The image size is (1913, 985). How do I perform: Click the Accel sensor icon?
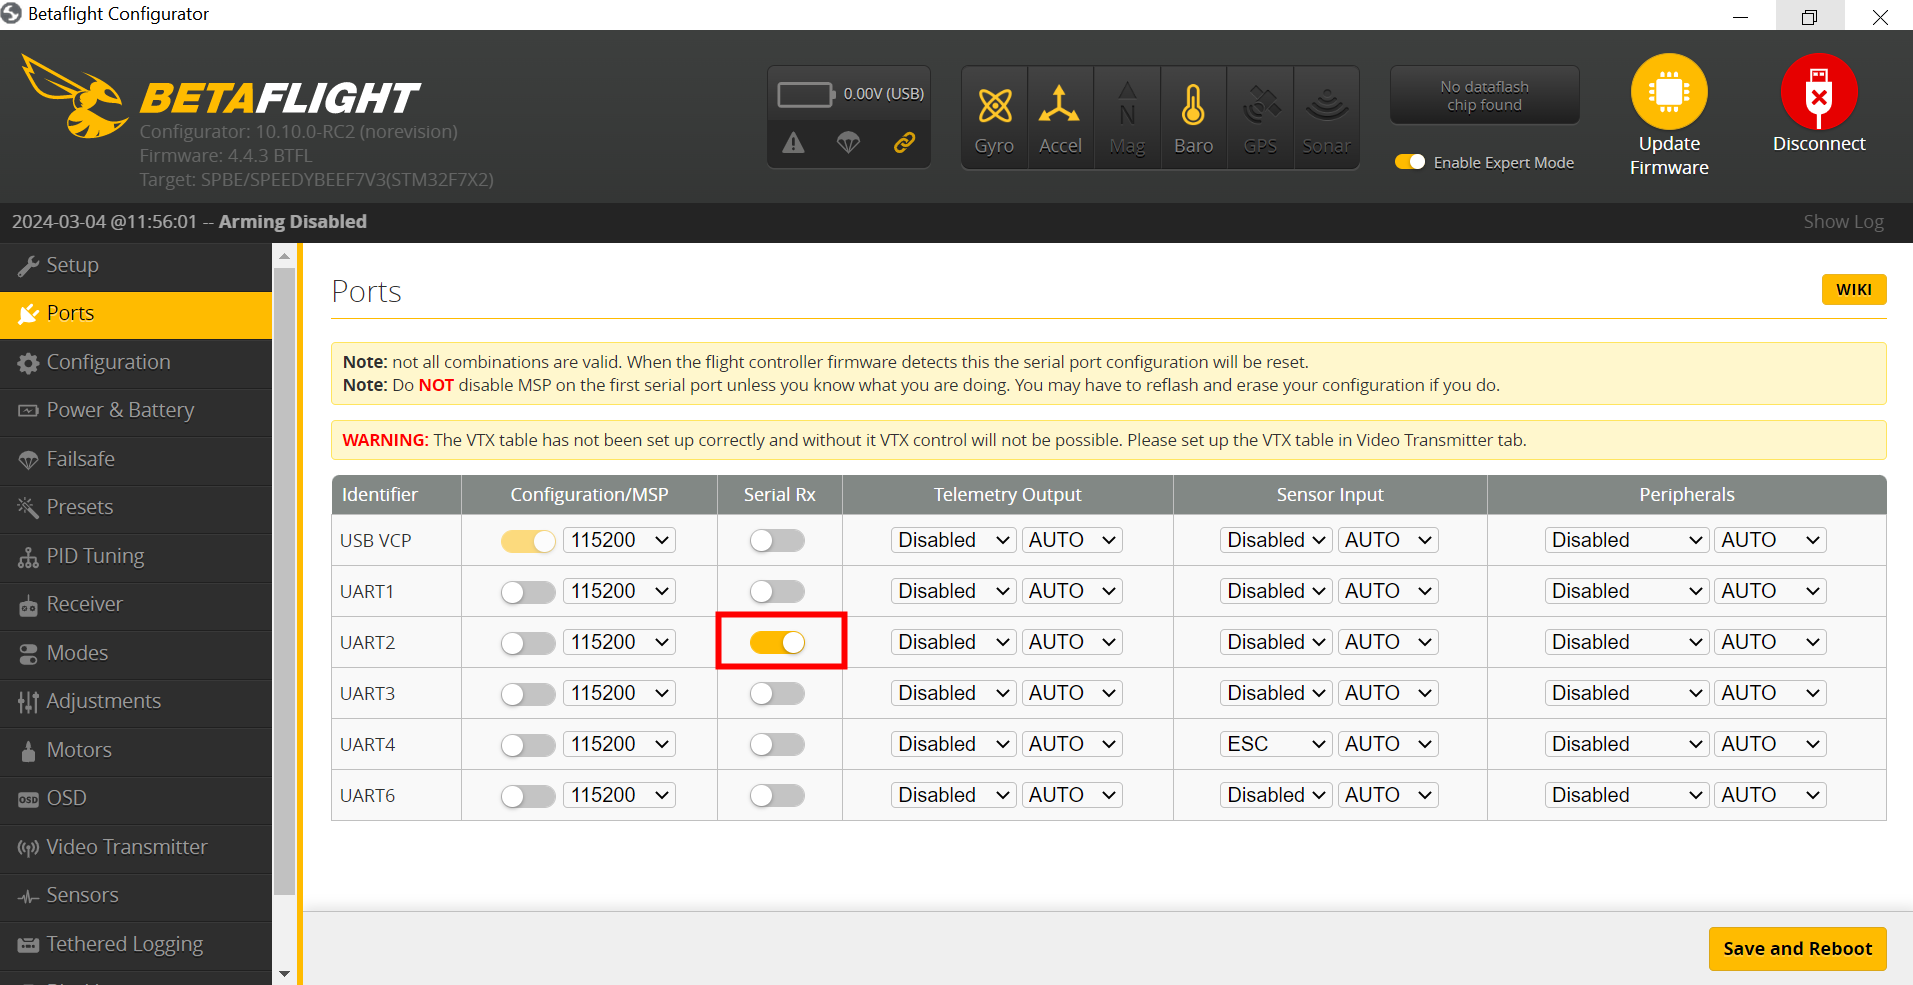pos(1059,104)
